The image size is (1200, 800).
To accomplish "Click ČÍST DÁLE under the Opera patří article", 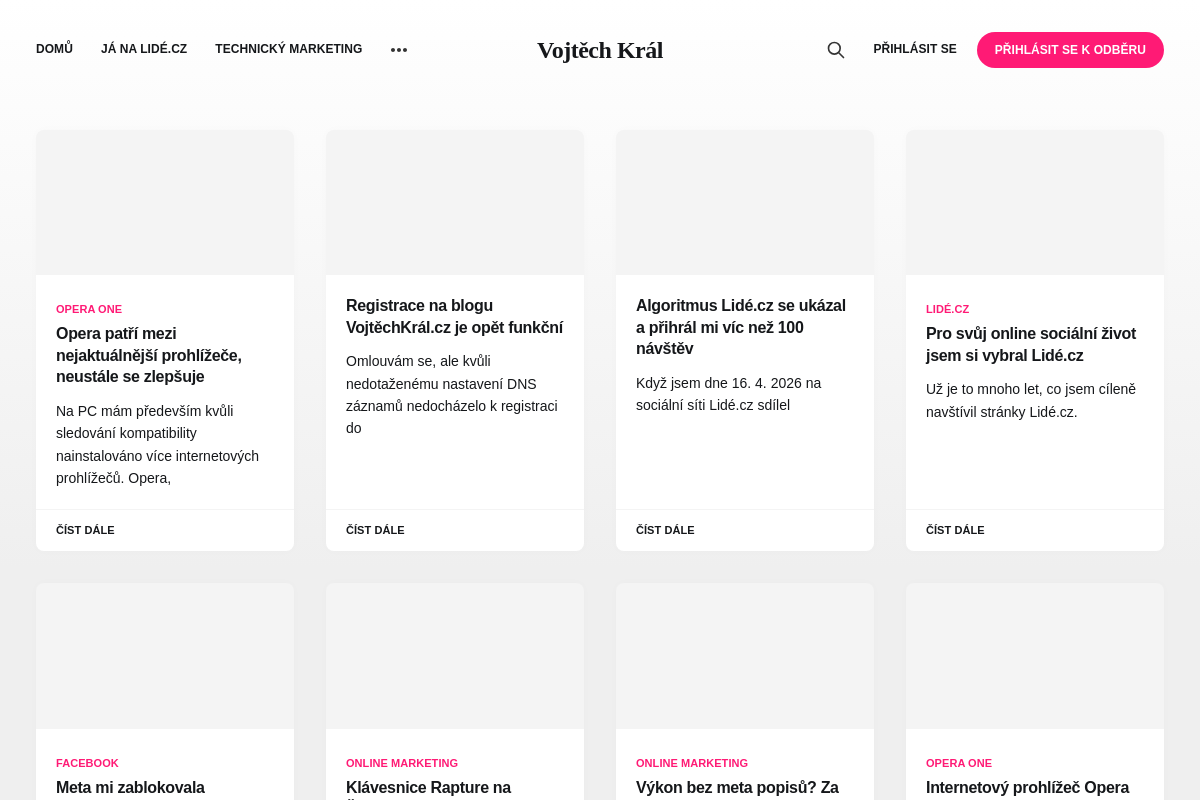I will [x=85, y=530].
